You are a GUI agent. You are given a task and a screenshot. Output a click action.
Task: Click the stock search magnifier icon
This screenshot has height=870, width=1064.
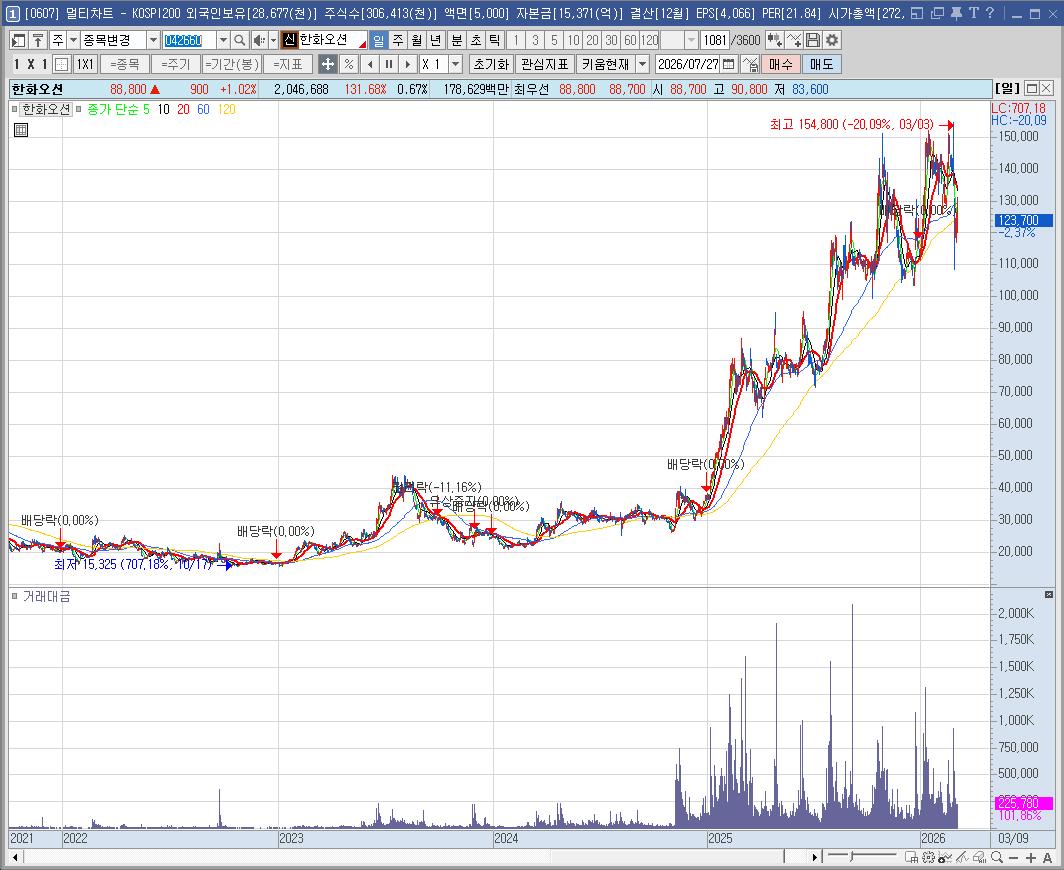click(x=240, y=41)
